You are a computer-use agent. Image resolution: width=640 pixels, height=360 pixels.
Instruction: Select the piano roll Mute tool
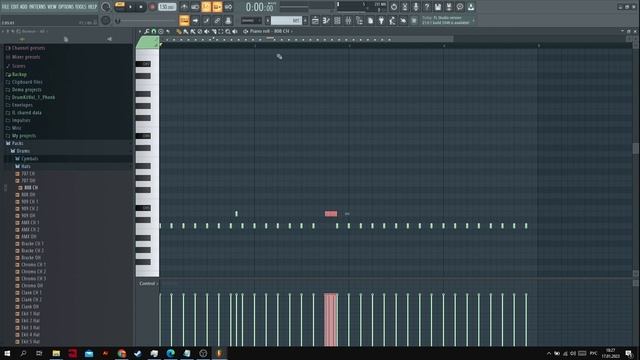(207, 31)
